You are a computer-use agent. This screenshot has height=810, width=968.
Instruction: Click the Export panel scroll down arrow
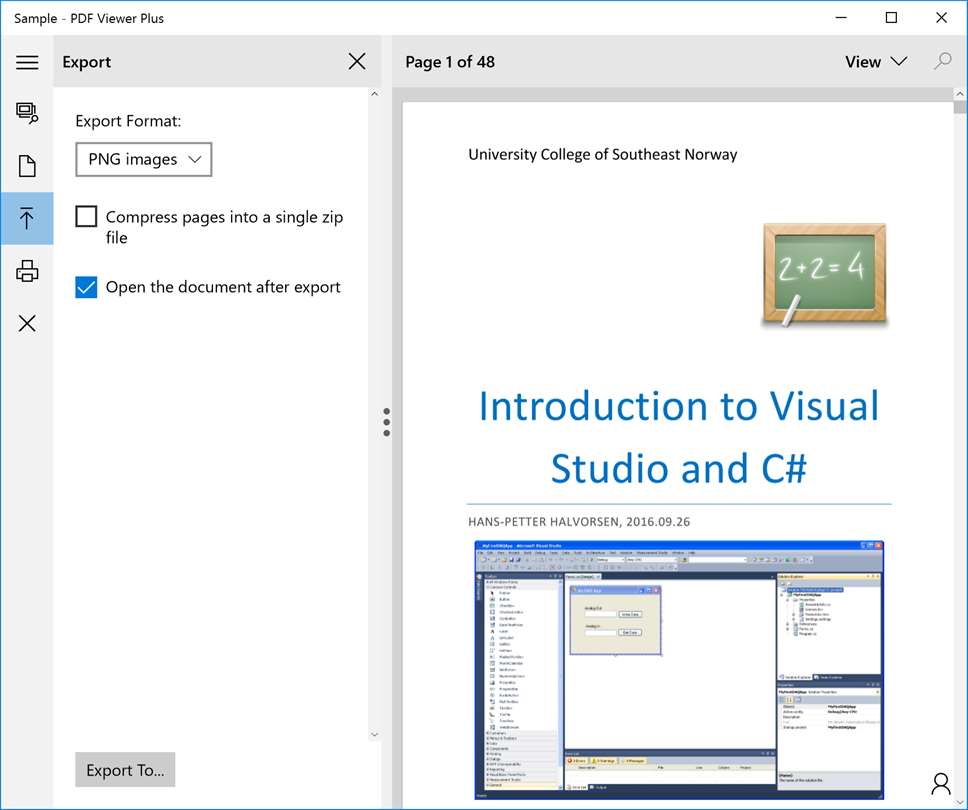374,735
